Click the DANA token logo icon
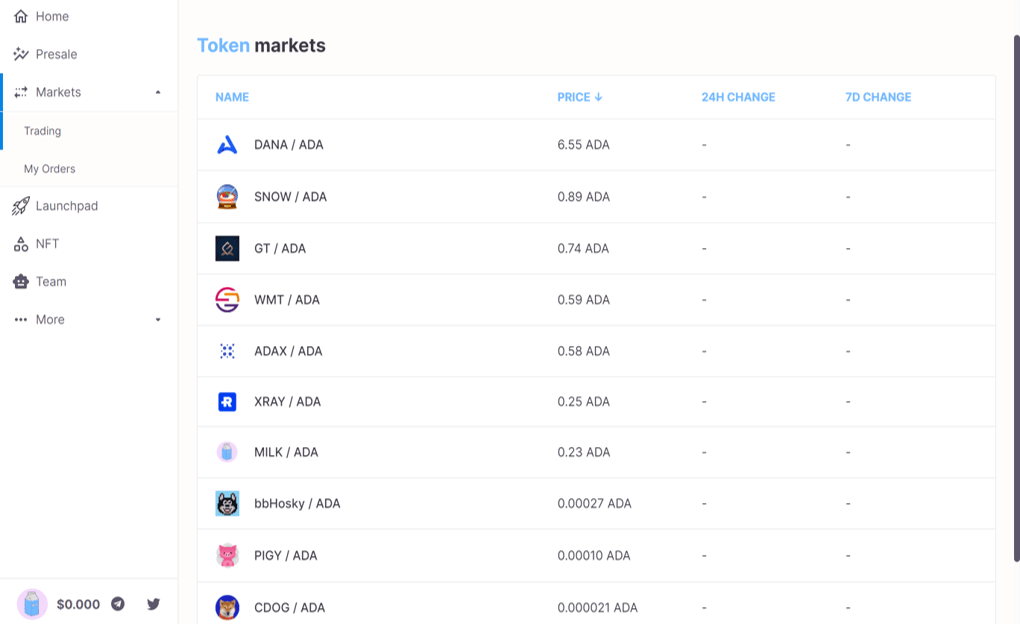Screen dimensions: 1020x624 pyautogui.click(x=227, y=145)
